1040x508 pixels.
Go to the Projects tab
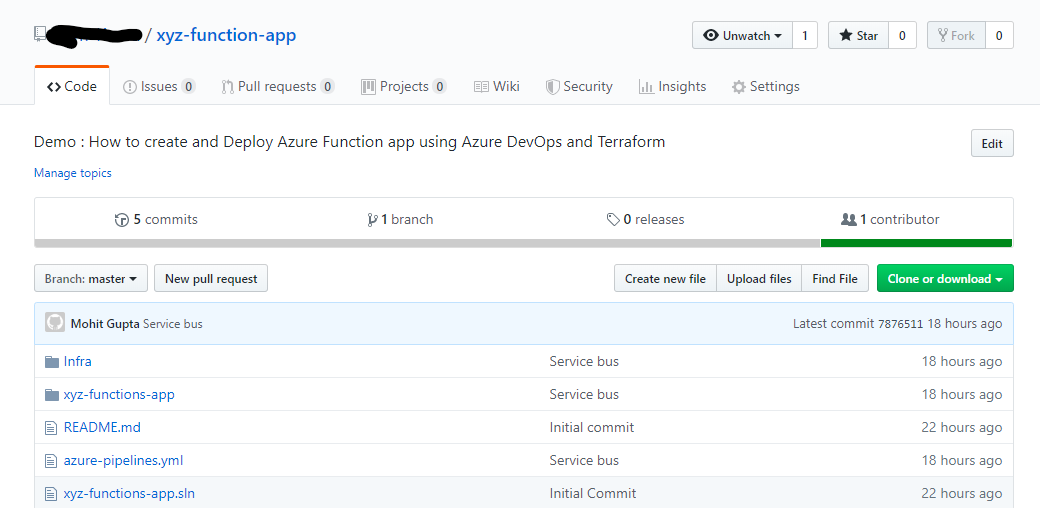pos(404,86)
